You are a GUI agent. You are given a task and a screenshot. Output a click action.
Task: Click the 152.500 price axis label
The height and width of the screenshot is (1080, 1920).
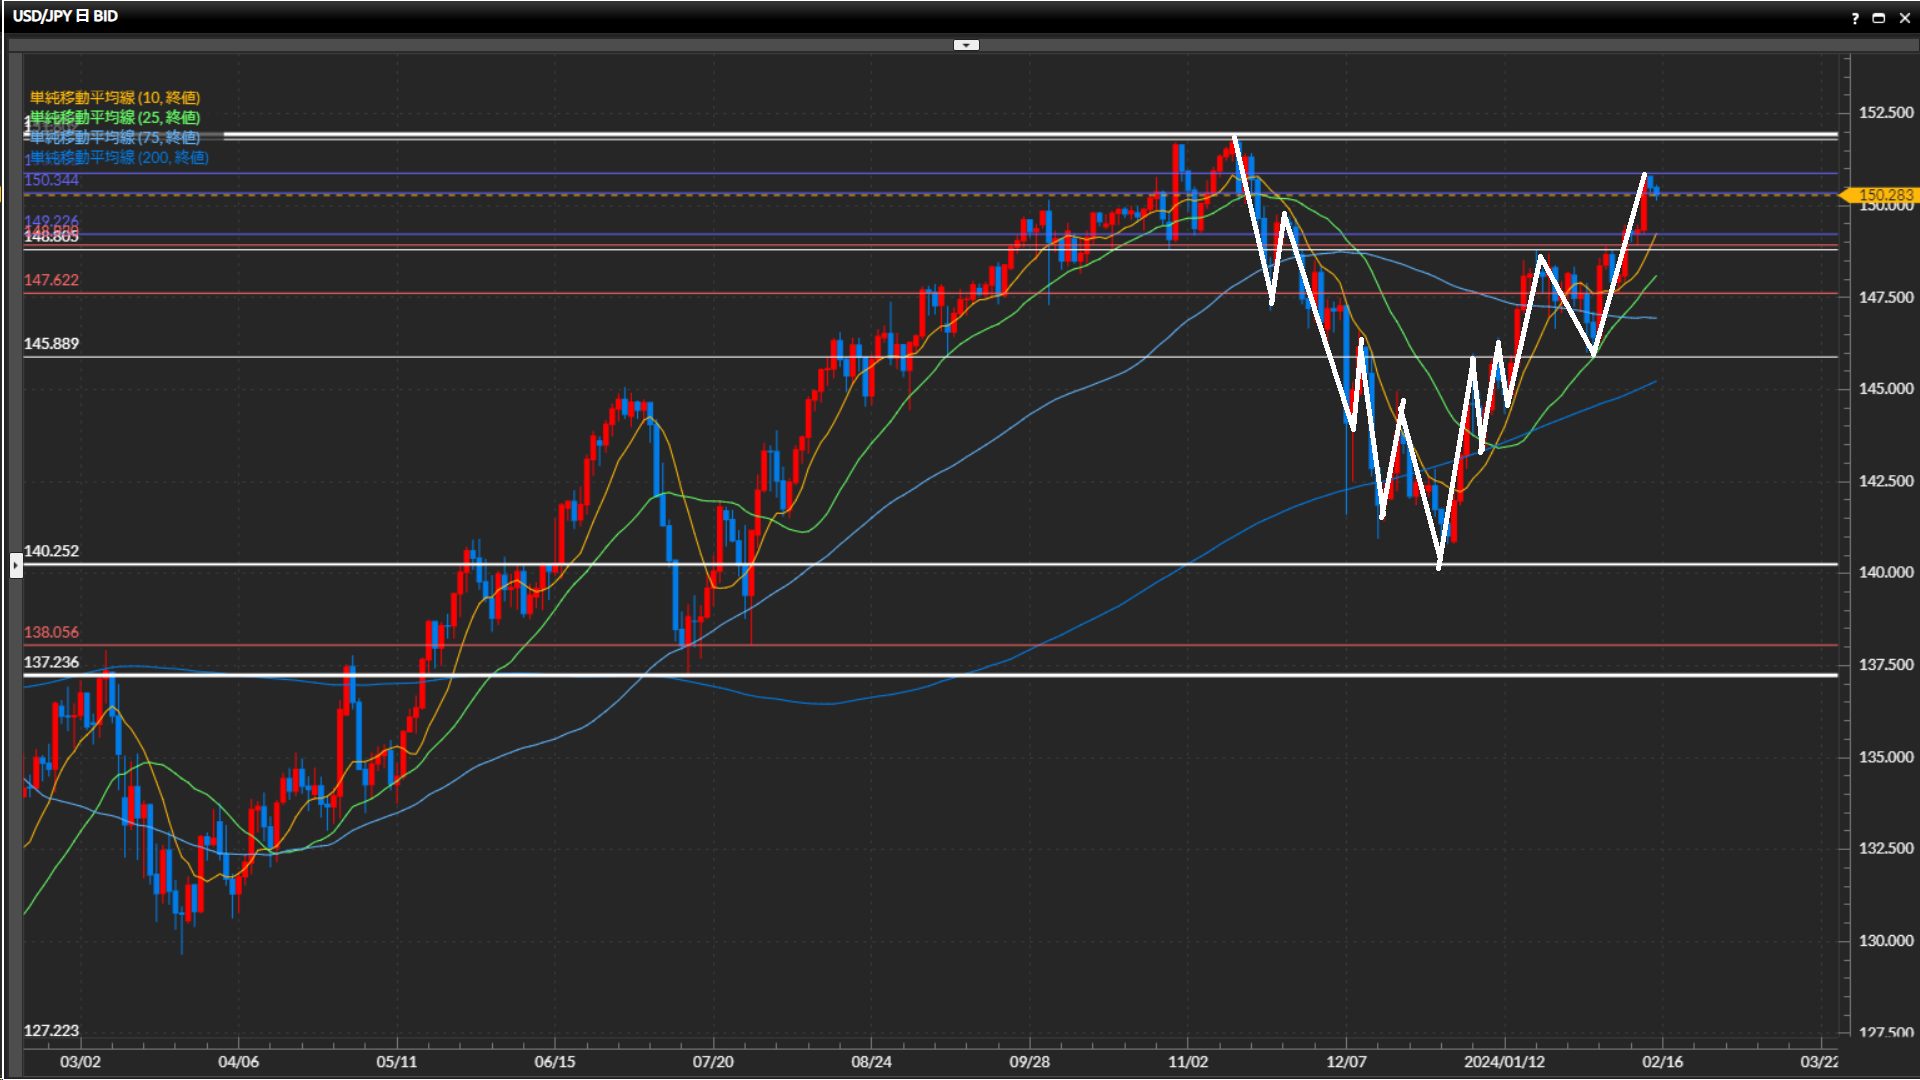point(1885,112)
